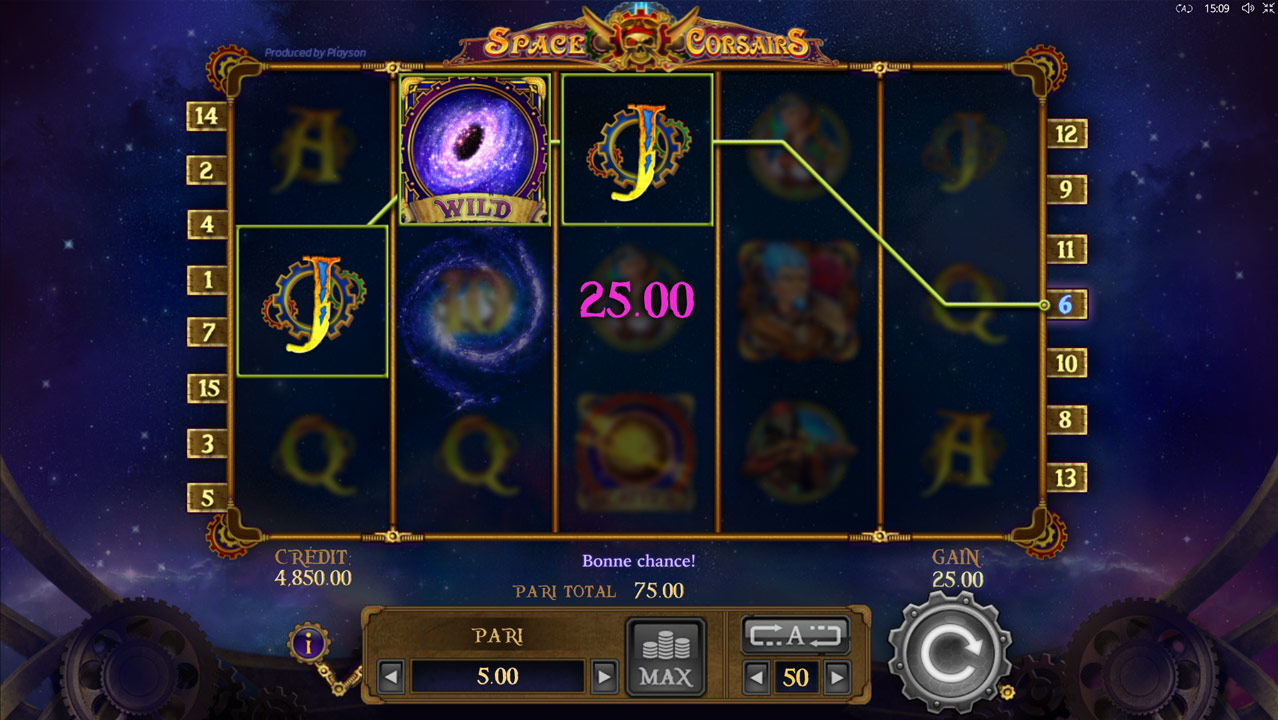Increase autoplay spins count from 50
1278x720 pixels.
click(x=838, y=677)
